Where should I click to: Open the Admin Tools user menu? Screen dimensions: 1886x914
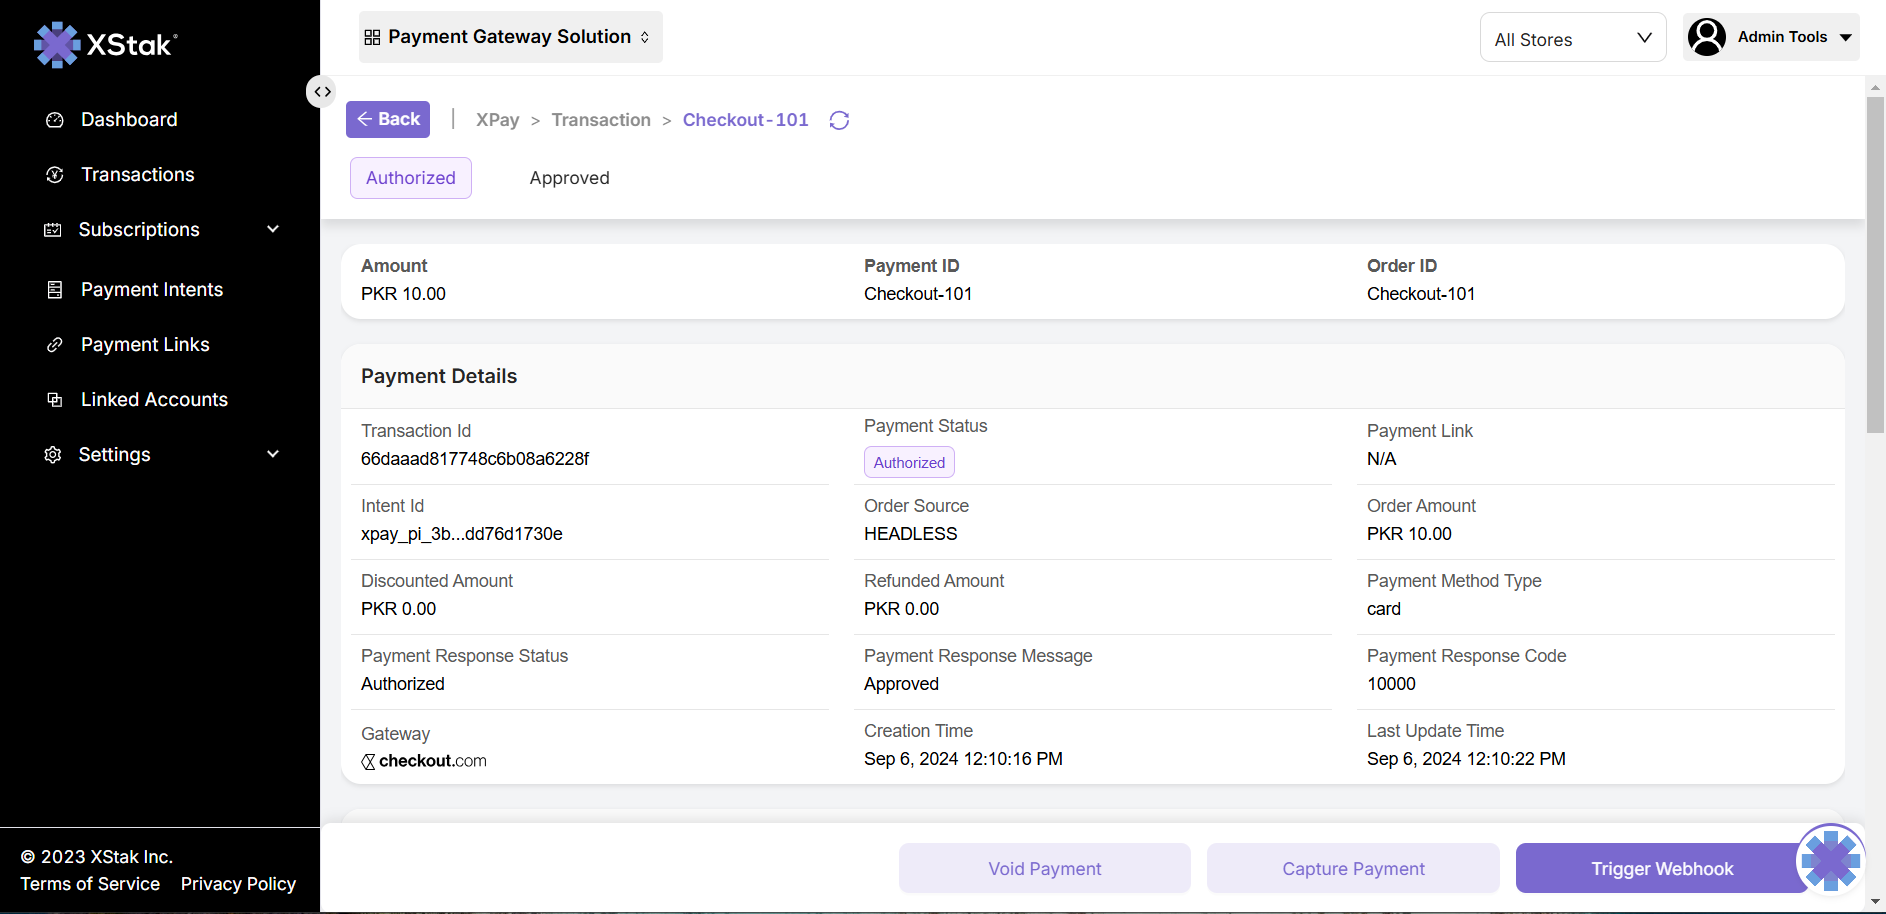(1770, 37)
